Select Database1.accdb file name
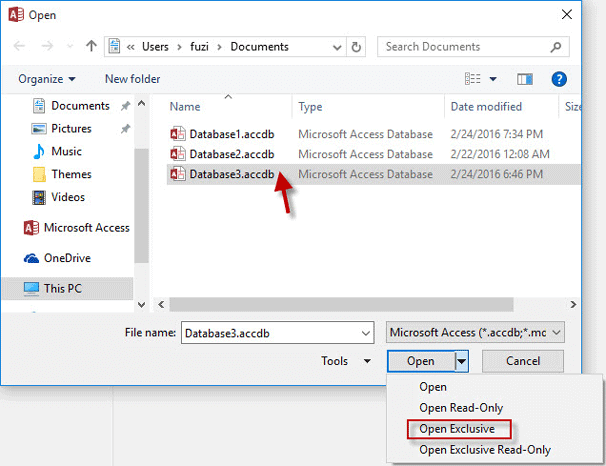 (x=232, y=134)
